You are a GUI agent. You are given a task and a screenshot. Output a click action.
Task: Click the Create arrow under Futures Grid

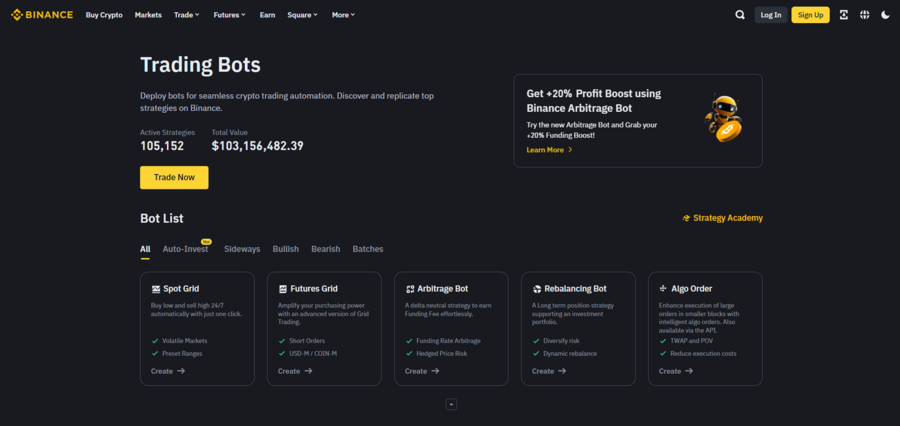tap(308, 371)
